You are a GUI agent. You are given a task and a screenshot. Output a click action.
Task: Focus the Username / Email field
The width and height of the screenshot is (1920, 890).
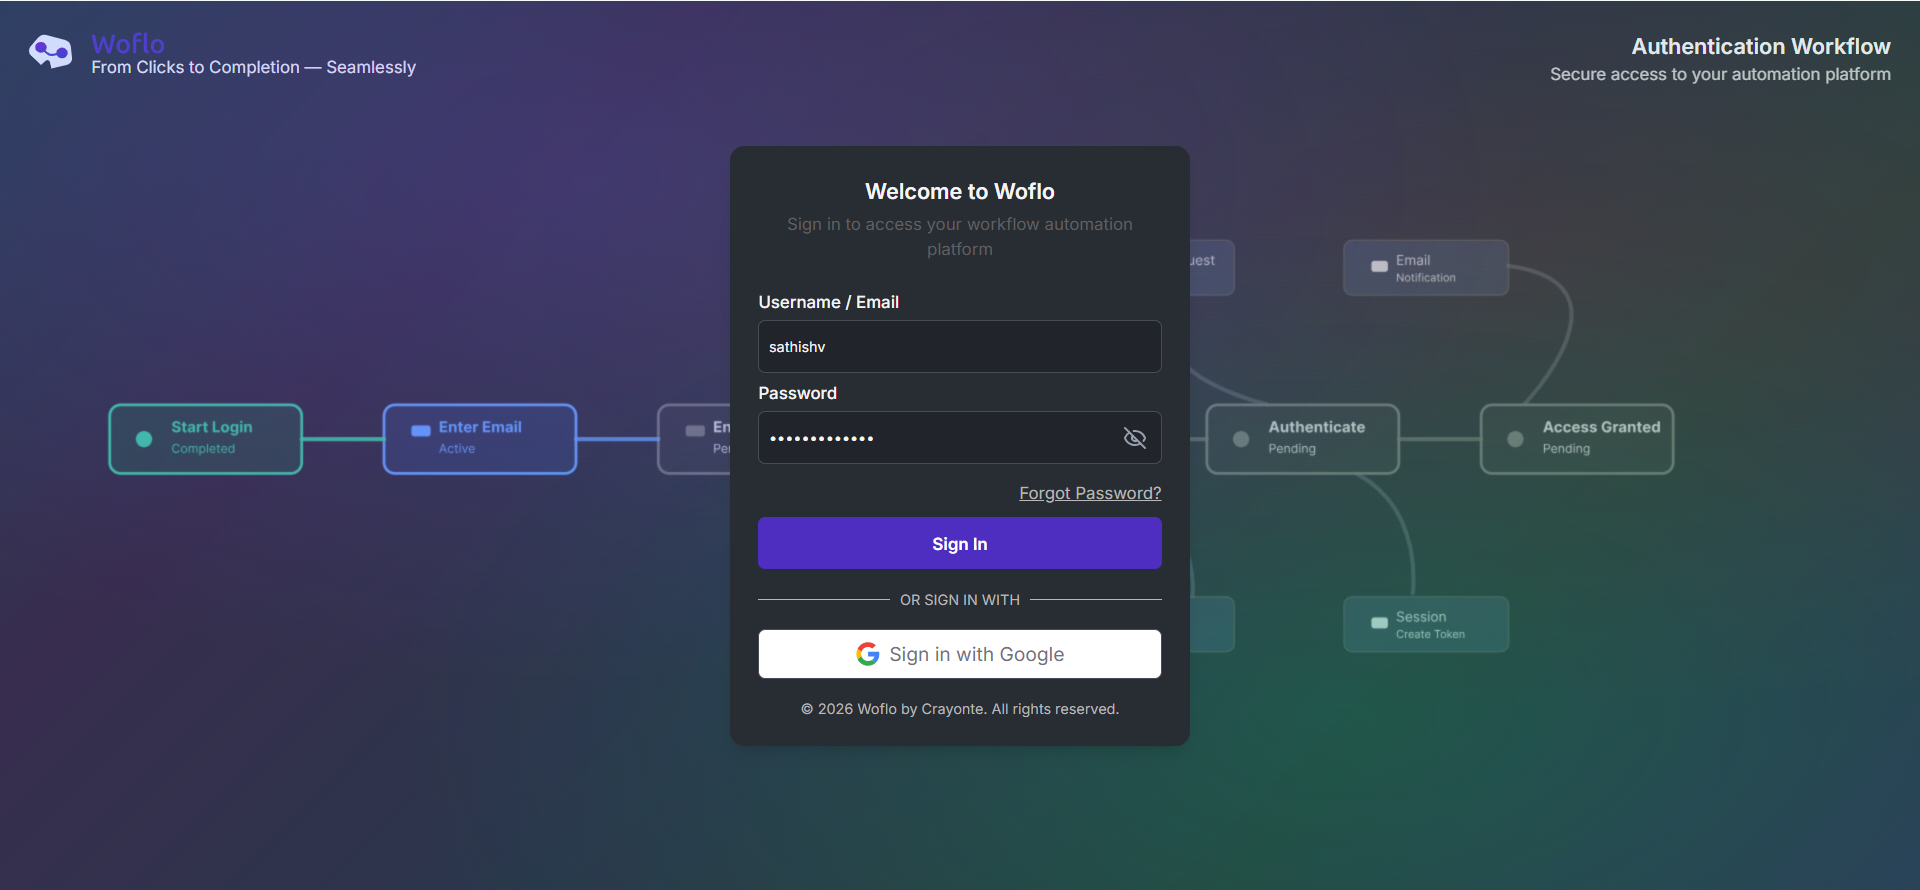pos(960,347)
